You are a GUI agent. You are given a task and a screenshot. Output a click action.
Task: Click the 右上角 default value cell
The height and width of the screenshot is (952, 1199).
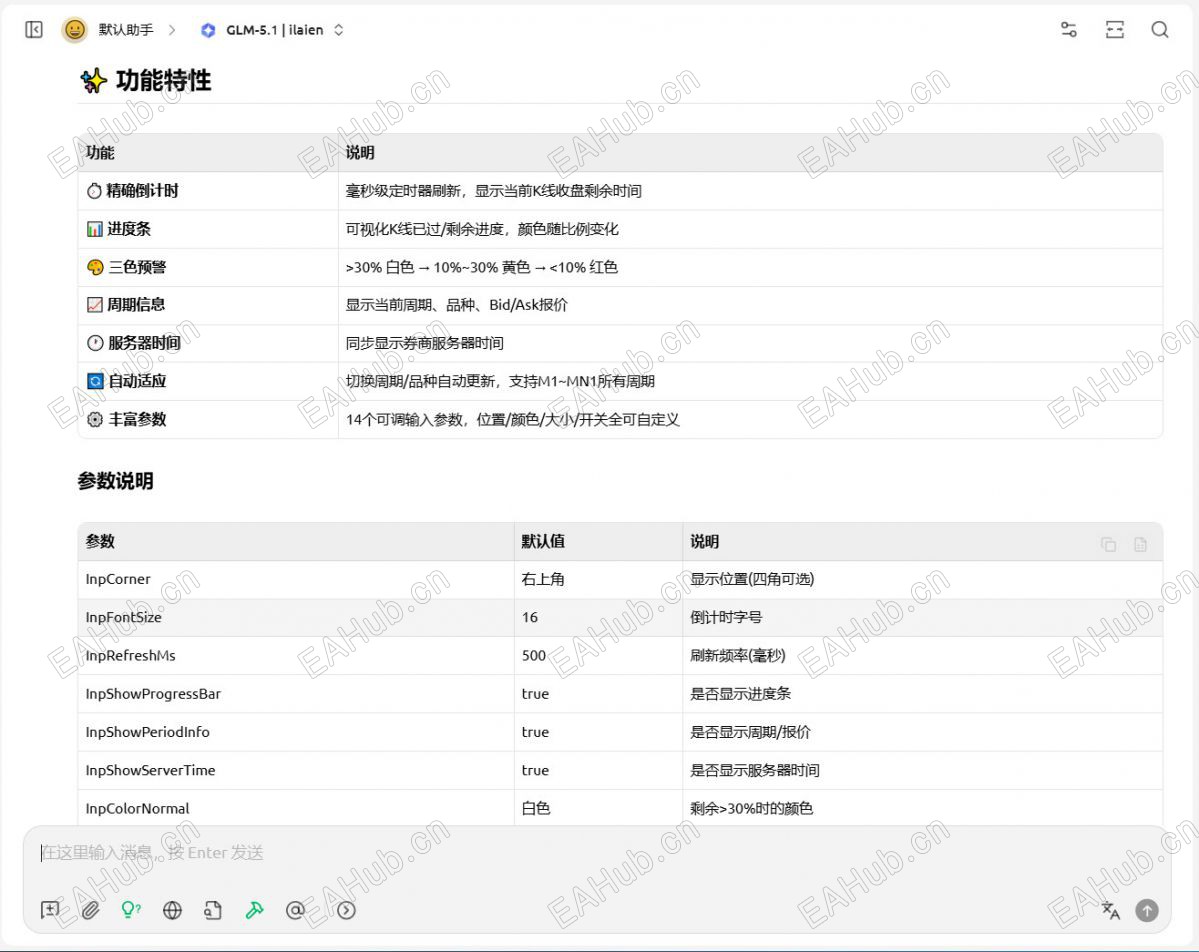tap(598, 579)
